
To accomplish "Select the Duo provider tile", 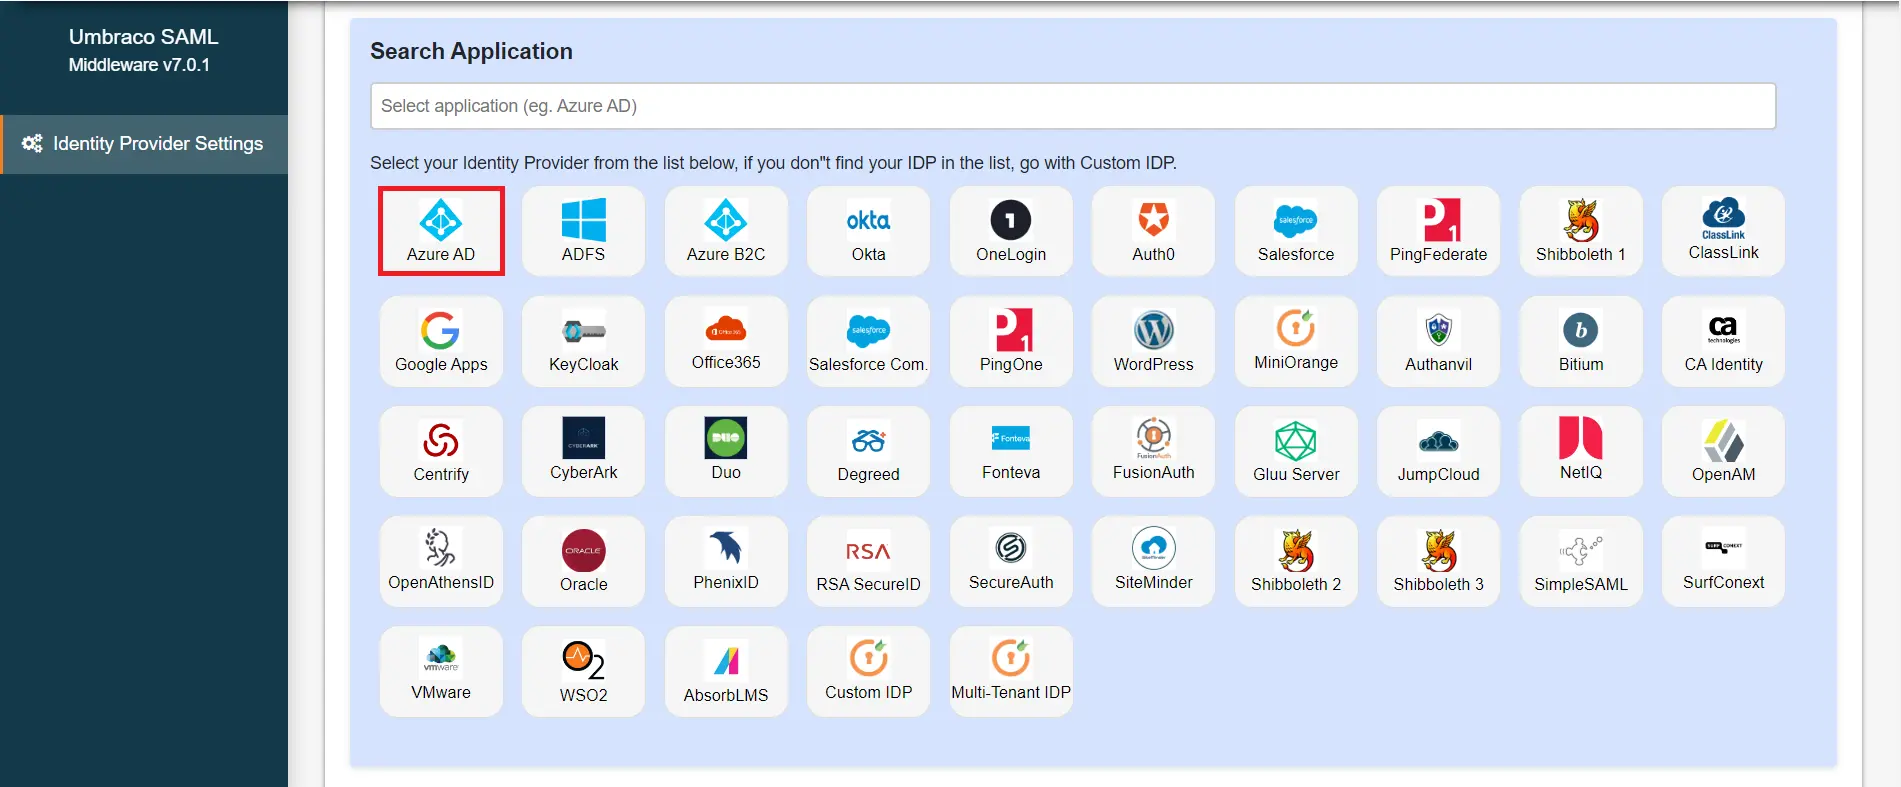I will [x=726, y=451].
